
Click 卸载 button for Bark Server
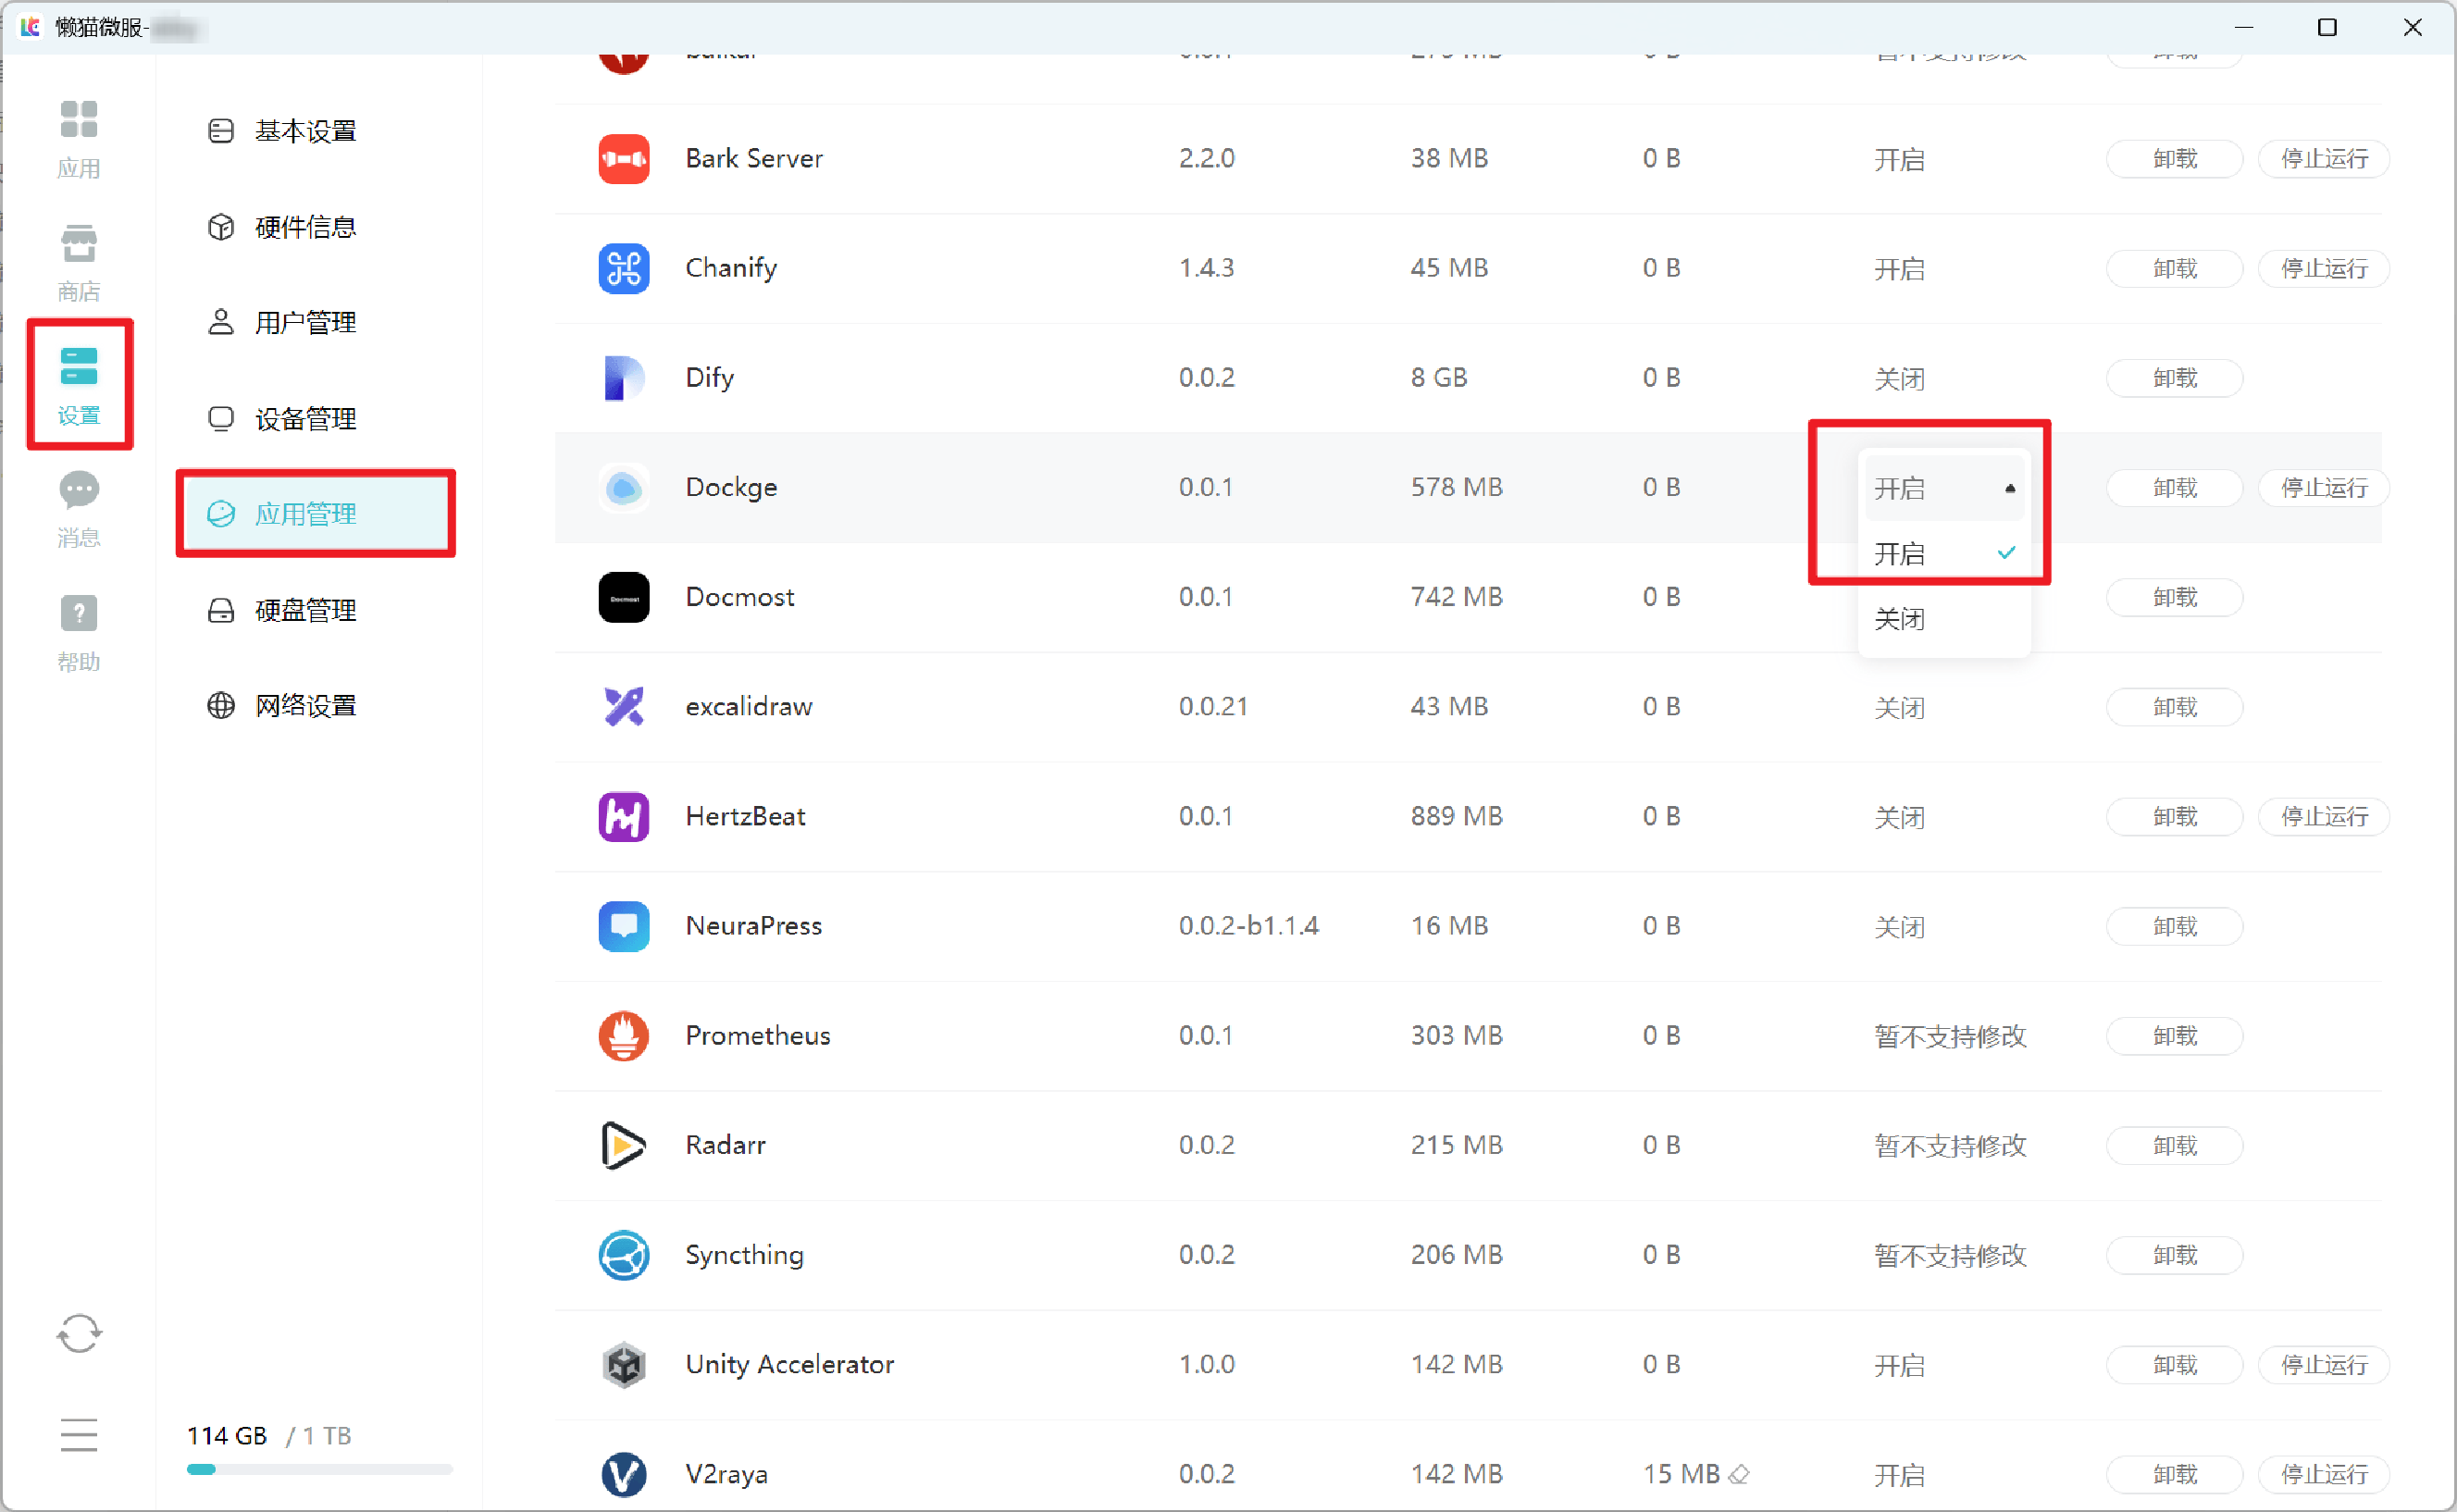pyautogui.click(x=2173, y=158)
